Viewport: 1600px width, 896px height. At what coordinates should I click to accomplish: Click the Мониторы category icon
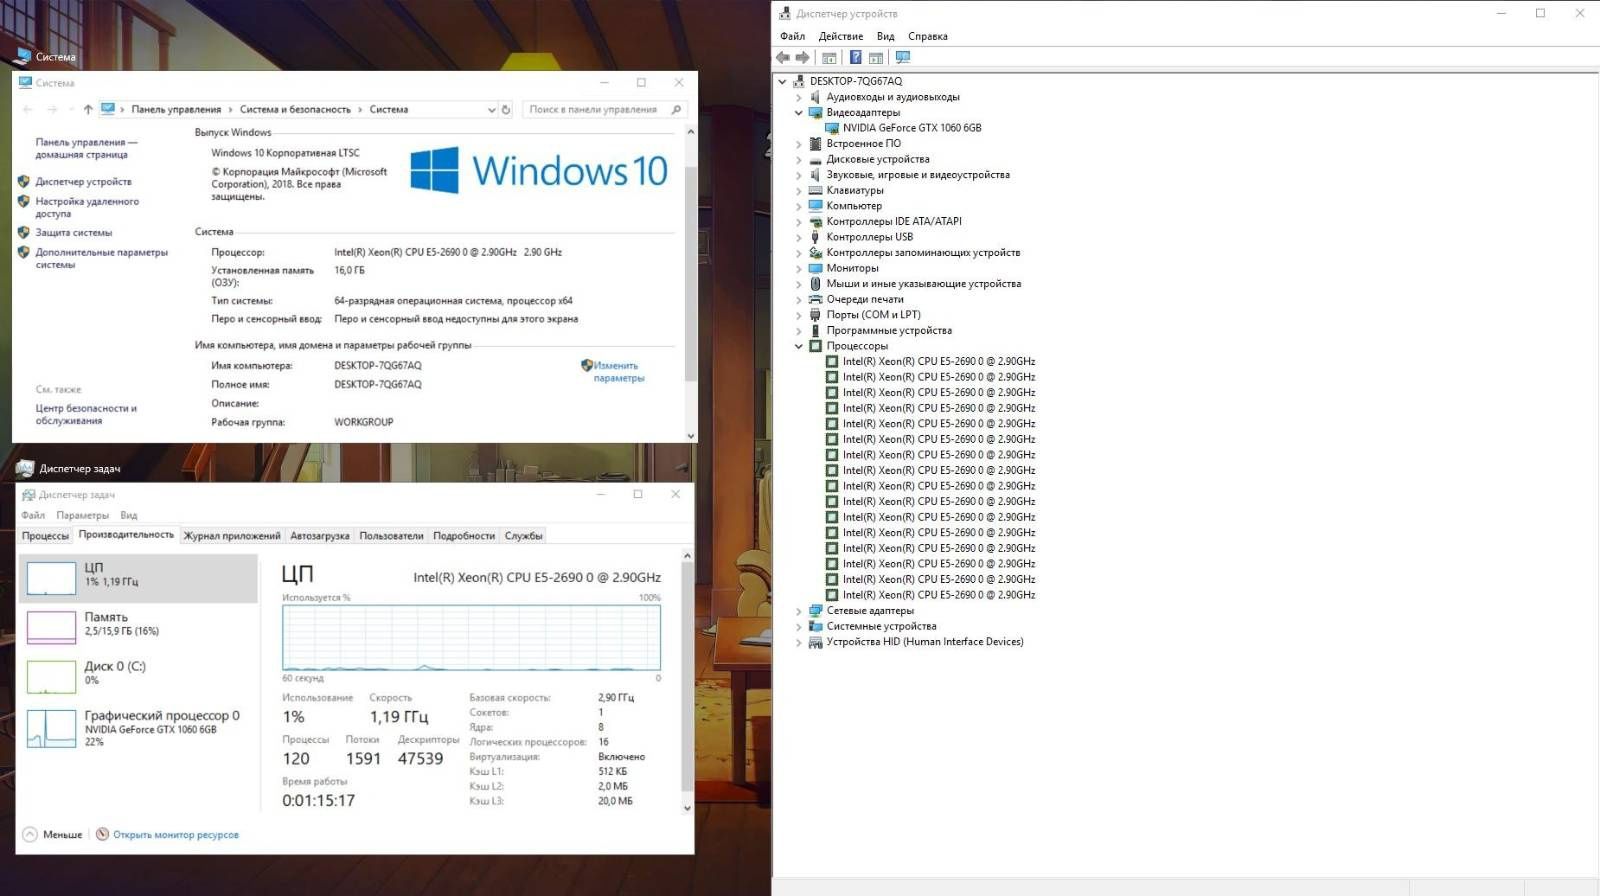coord(815,268)
